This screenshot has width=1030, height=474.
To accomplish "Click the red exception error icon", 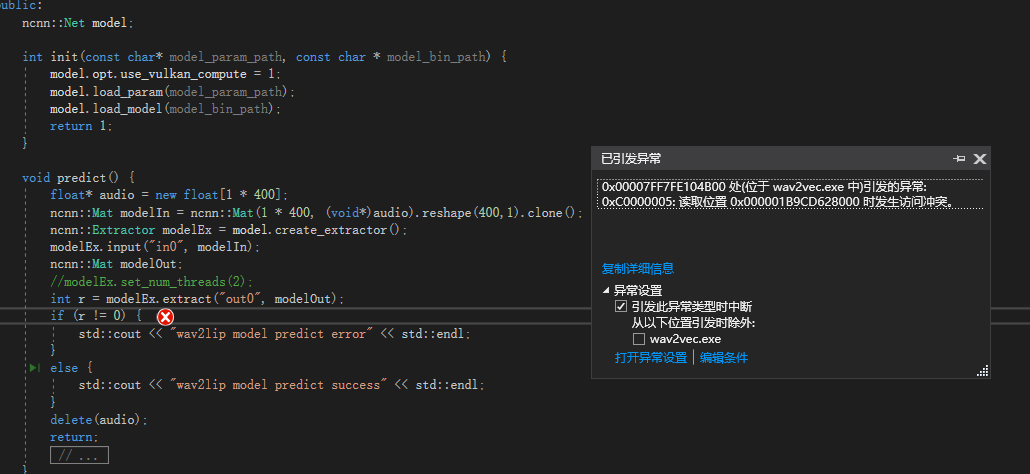I will click(166, 317).
